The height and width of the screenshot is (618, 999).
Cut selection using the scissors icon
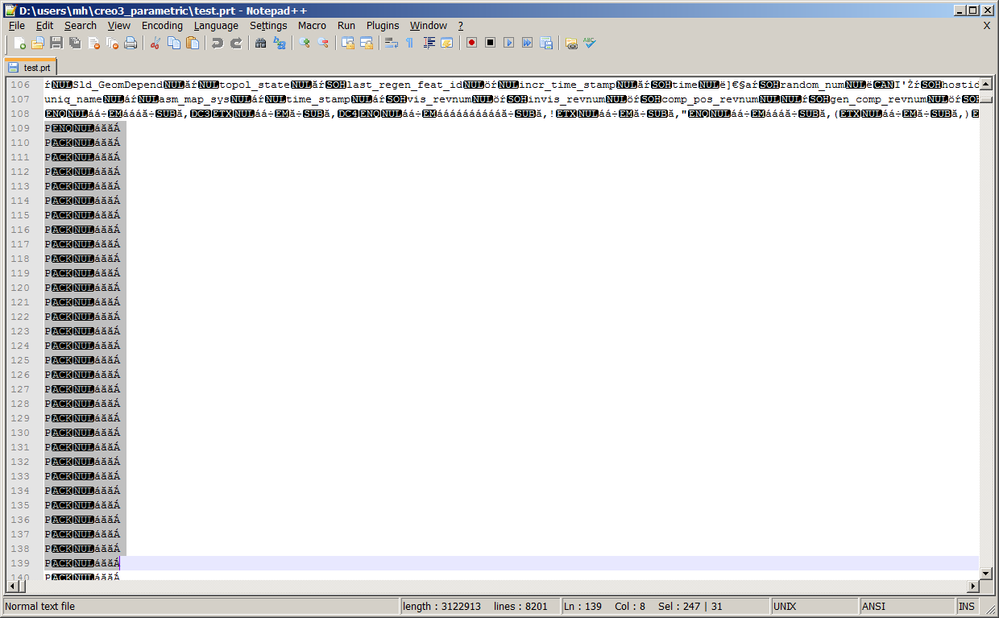[x=155, y=43]
